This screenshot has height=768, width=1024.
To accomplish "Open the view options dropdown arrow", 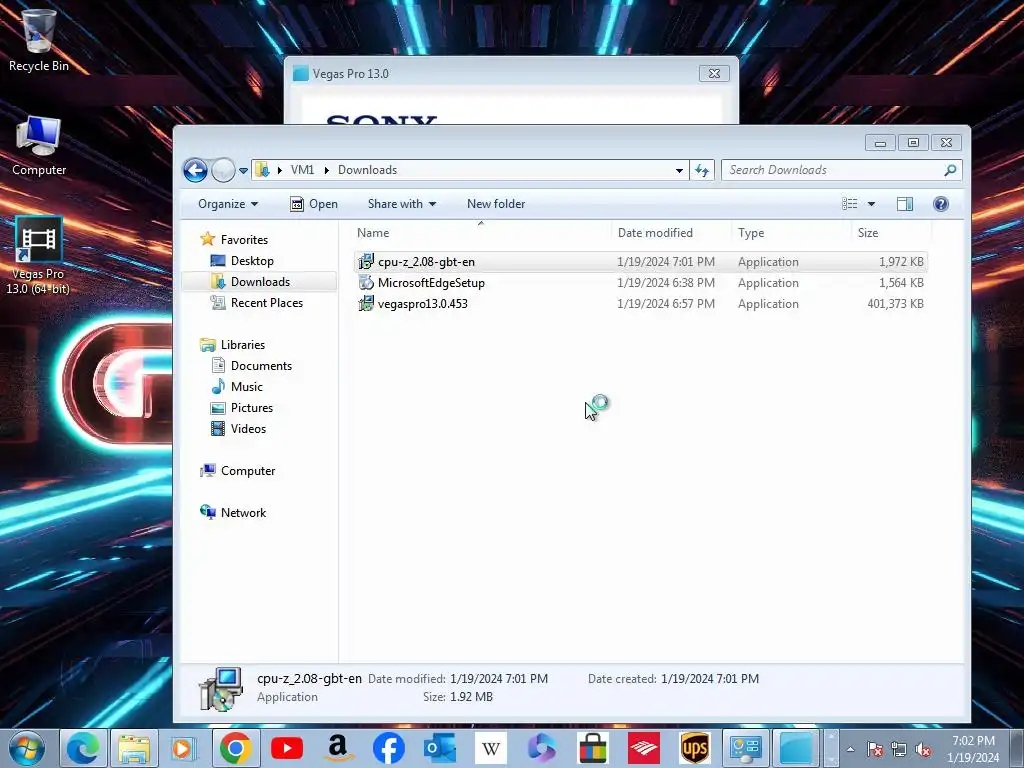I will pyautogui.click(x=871, y=204).
